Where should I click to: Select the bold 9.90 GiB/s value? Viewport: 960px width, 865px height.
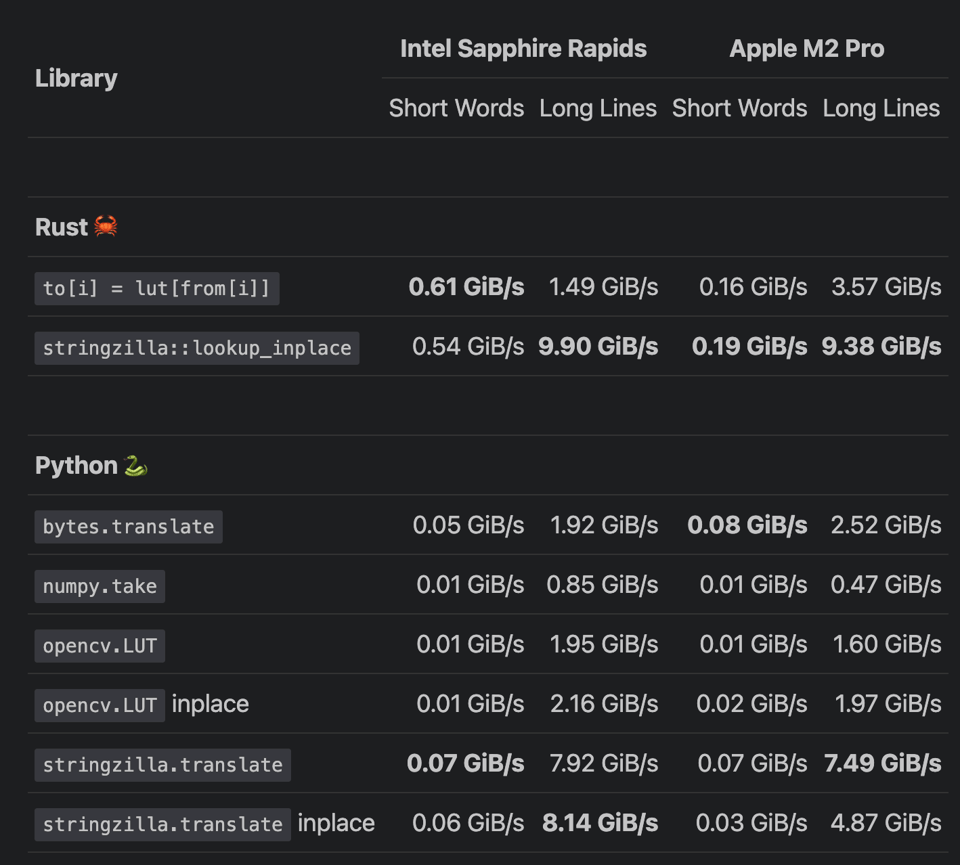(597, 346)
